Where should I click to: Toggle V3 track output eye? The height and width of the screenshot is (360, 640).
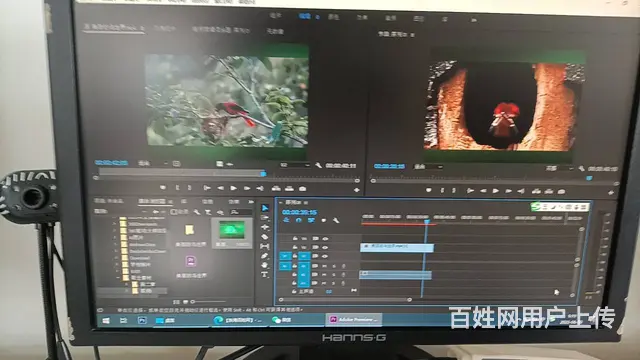[325, 238]
